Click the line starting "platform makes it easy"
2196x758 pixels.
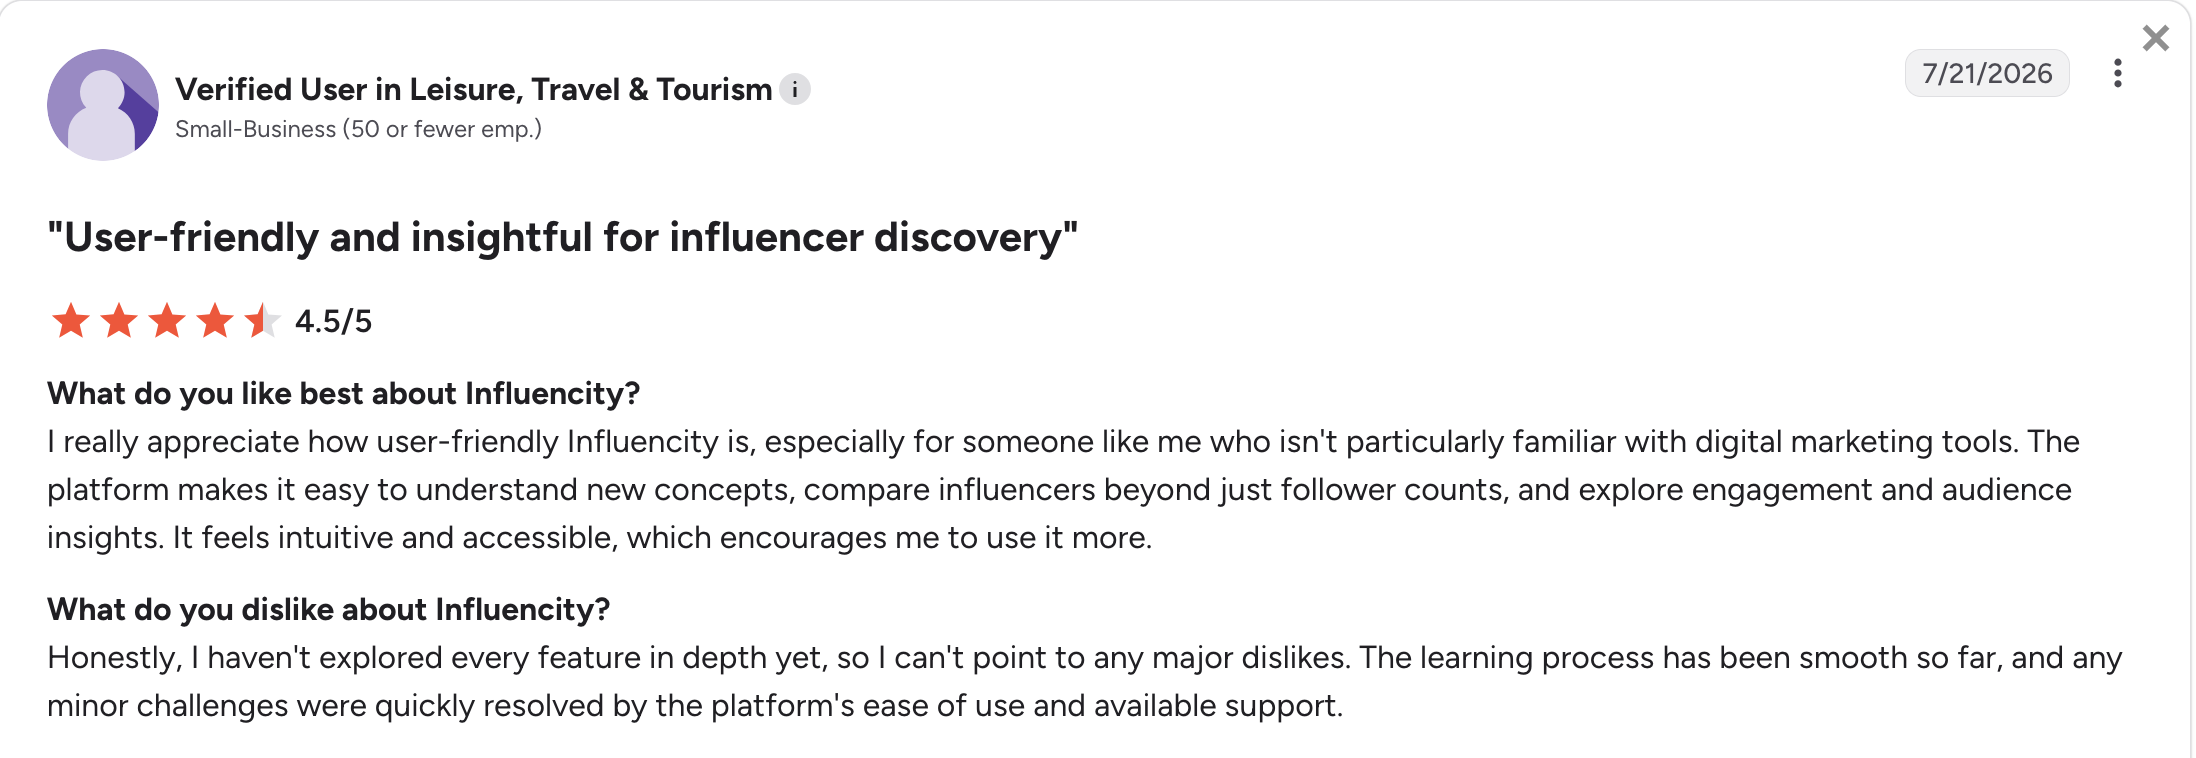tap(1059, 490)
